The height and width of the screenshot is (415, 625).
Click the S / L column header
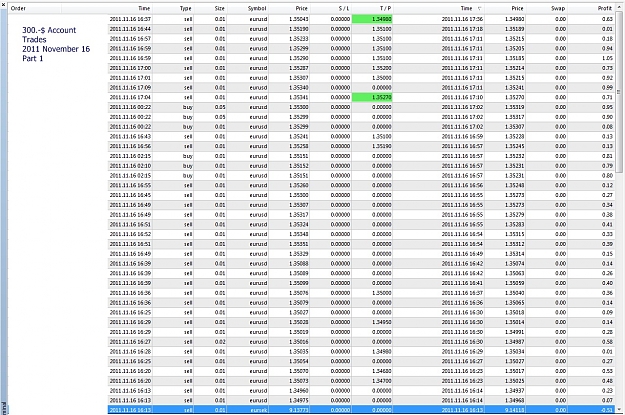pos(344,8)
